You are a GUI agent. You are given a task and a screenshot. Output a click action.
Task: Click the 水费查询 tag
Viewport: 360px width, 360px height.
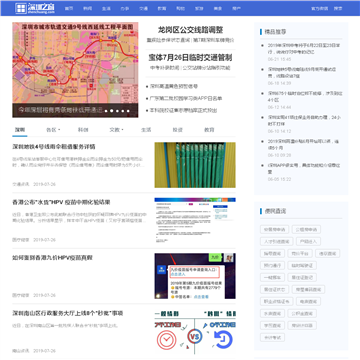coord(272,313)
